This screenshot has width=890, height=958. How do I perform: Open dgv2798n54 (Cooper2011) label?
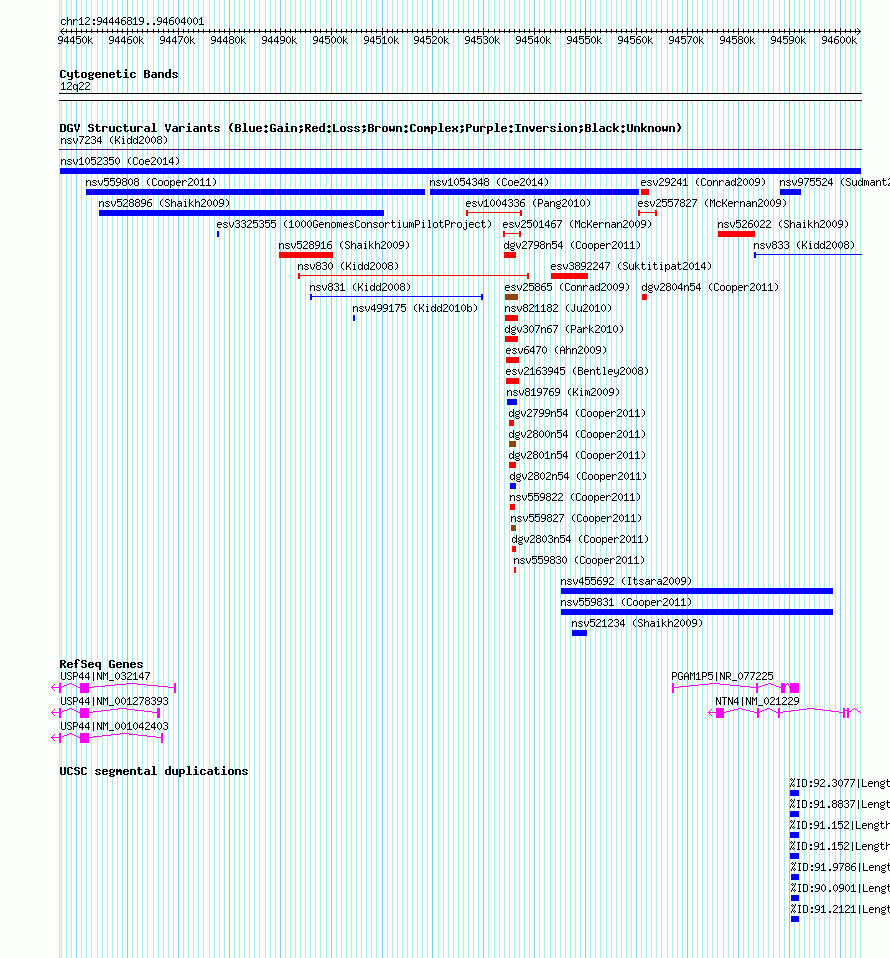point(572,245)
